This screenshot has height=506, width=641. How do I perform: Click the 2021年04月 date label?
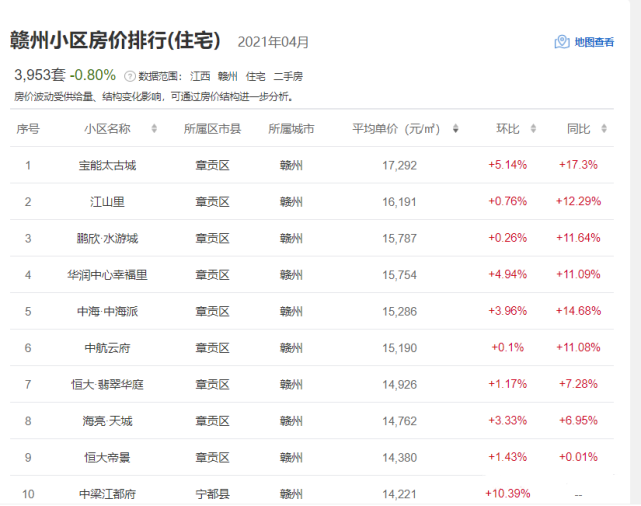coord(273,42)
